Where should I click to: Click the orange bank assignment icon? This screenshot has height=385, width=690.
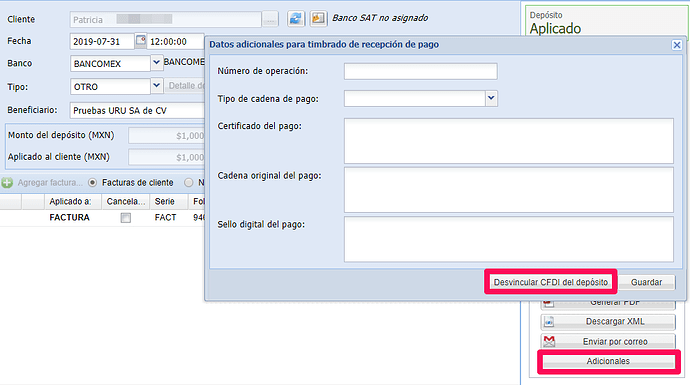(318, 18)
